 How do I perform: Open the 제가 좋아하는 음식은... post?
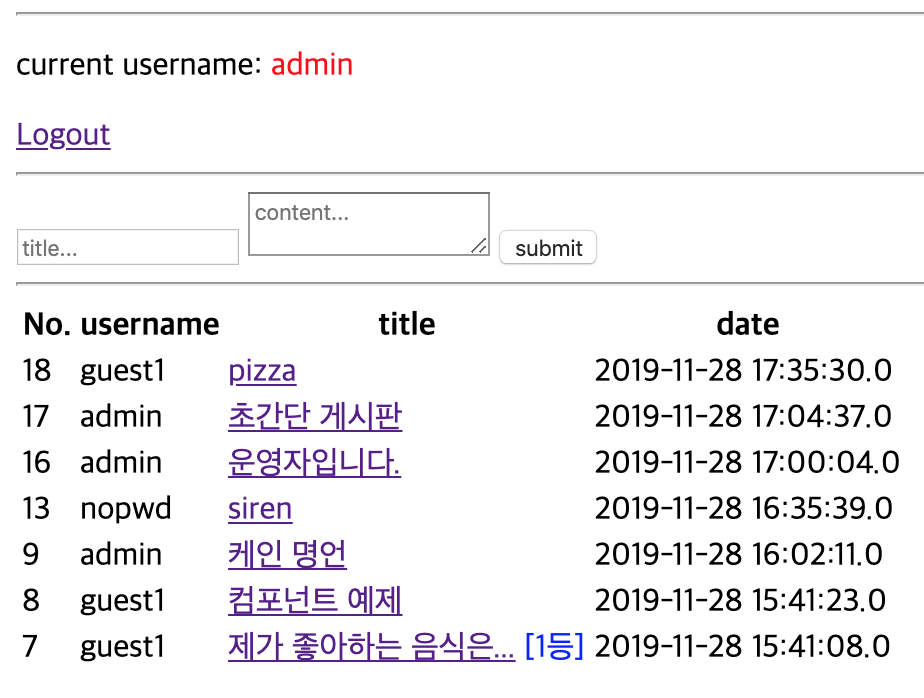tap(371, 647)
